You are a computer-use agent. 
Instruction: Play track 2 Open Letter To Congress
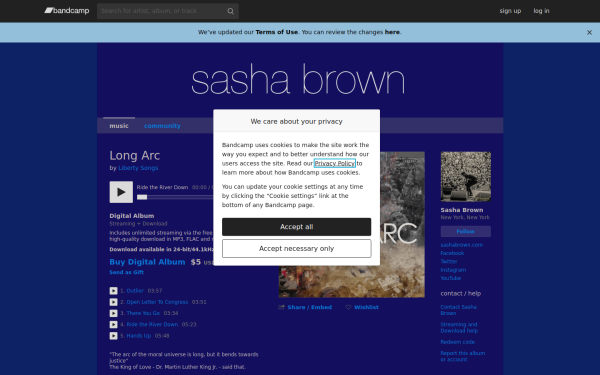point(113,302)
